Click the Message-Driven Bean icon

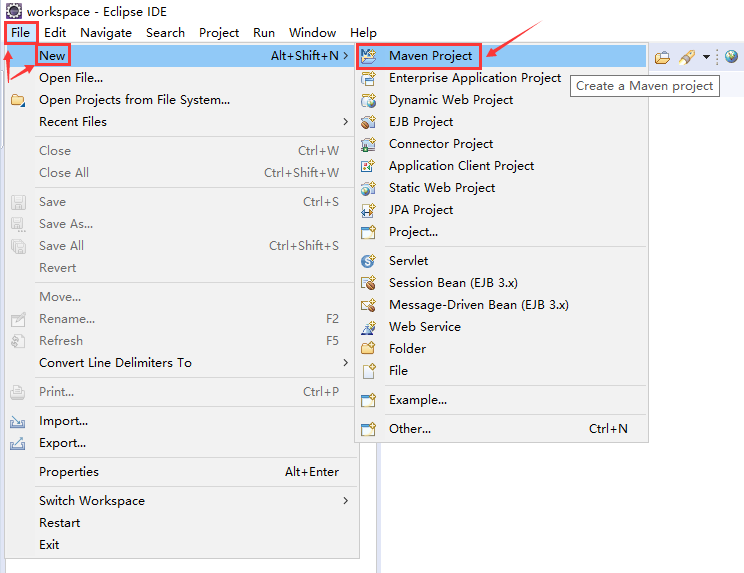tap(368, 305)
